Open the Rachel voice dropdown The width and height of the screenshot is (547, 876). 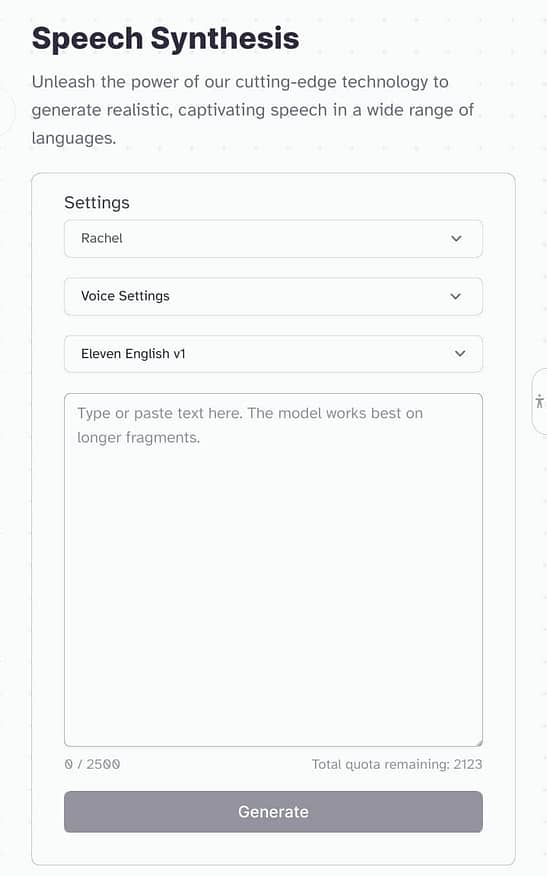[273, 239]
